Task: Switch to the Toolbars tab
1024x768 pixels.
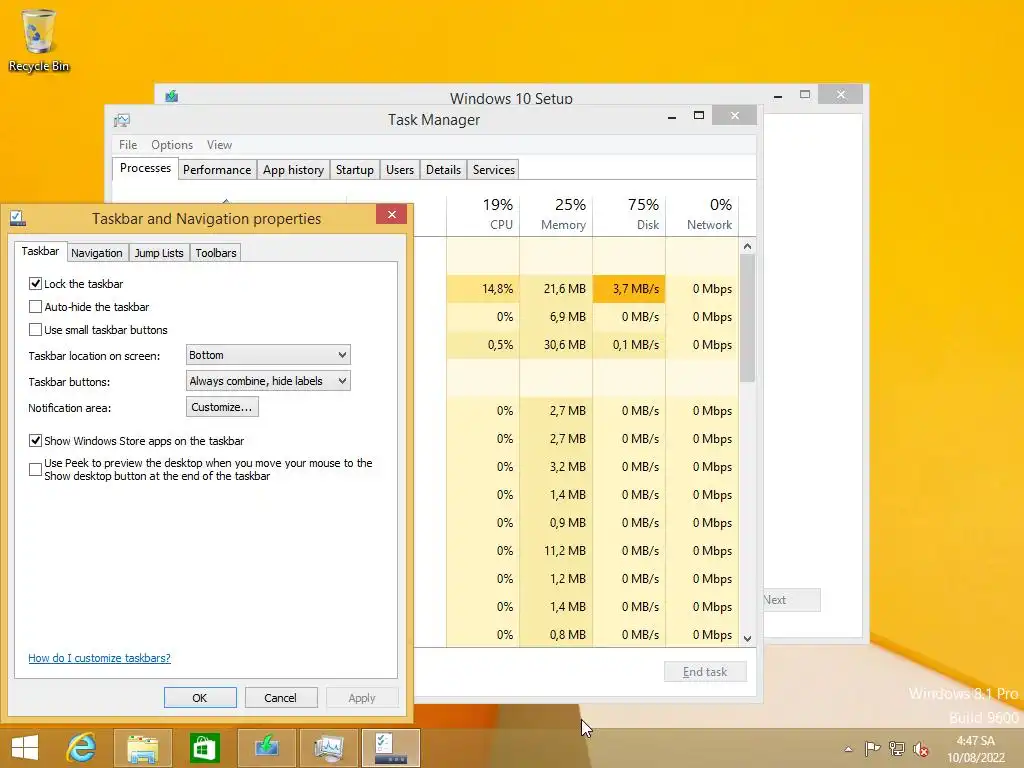Action: (216, 253)
